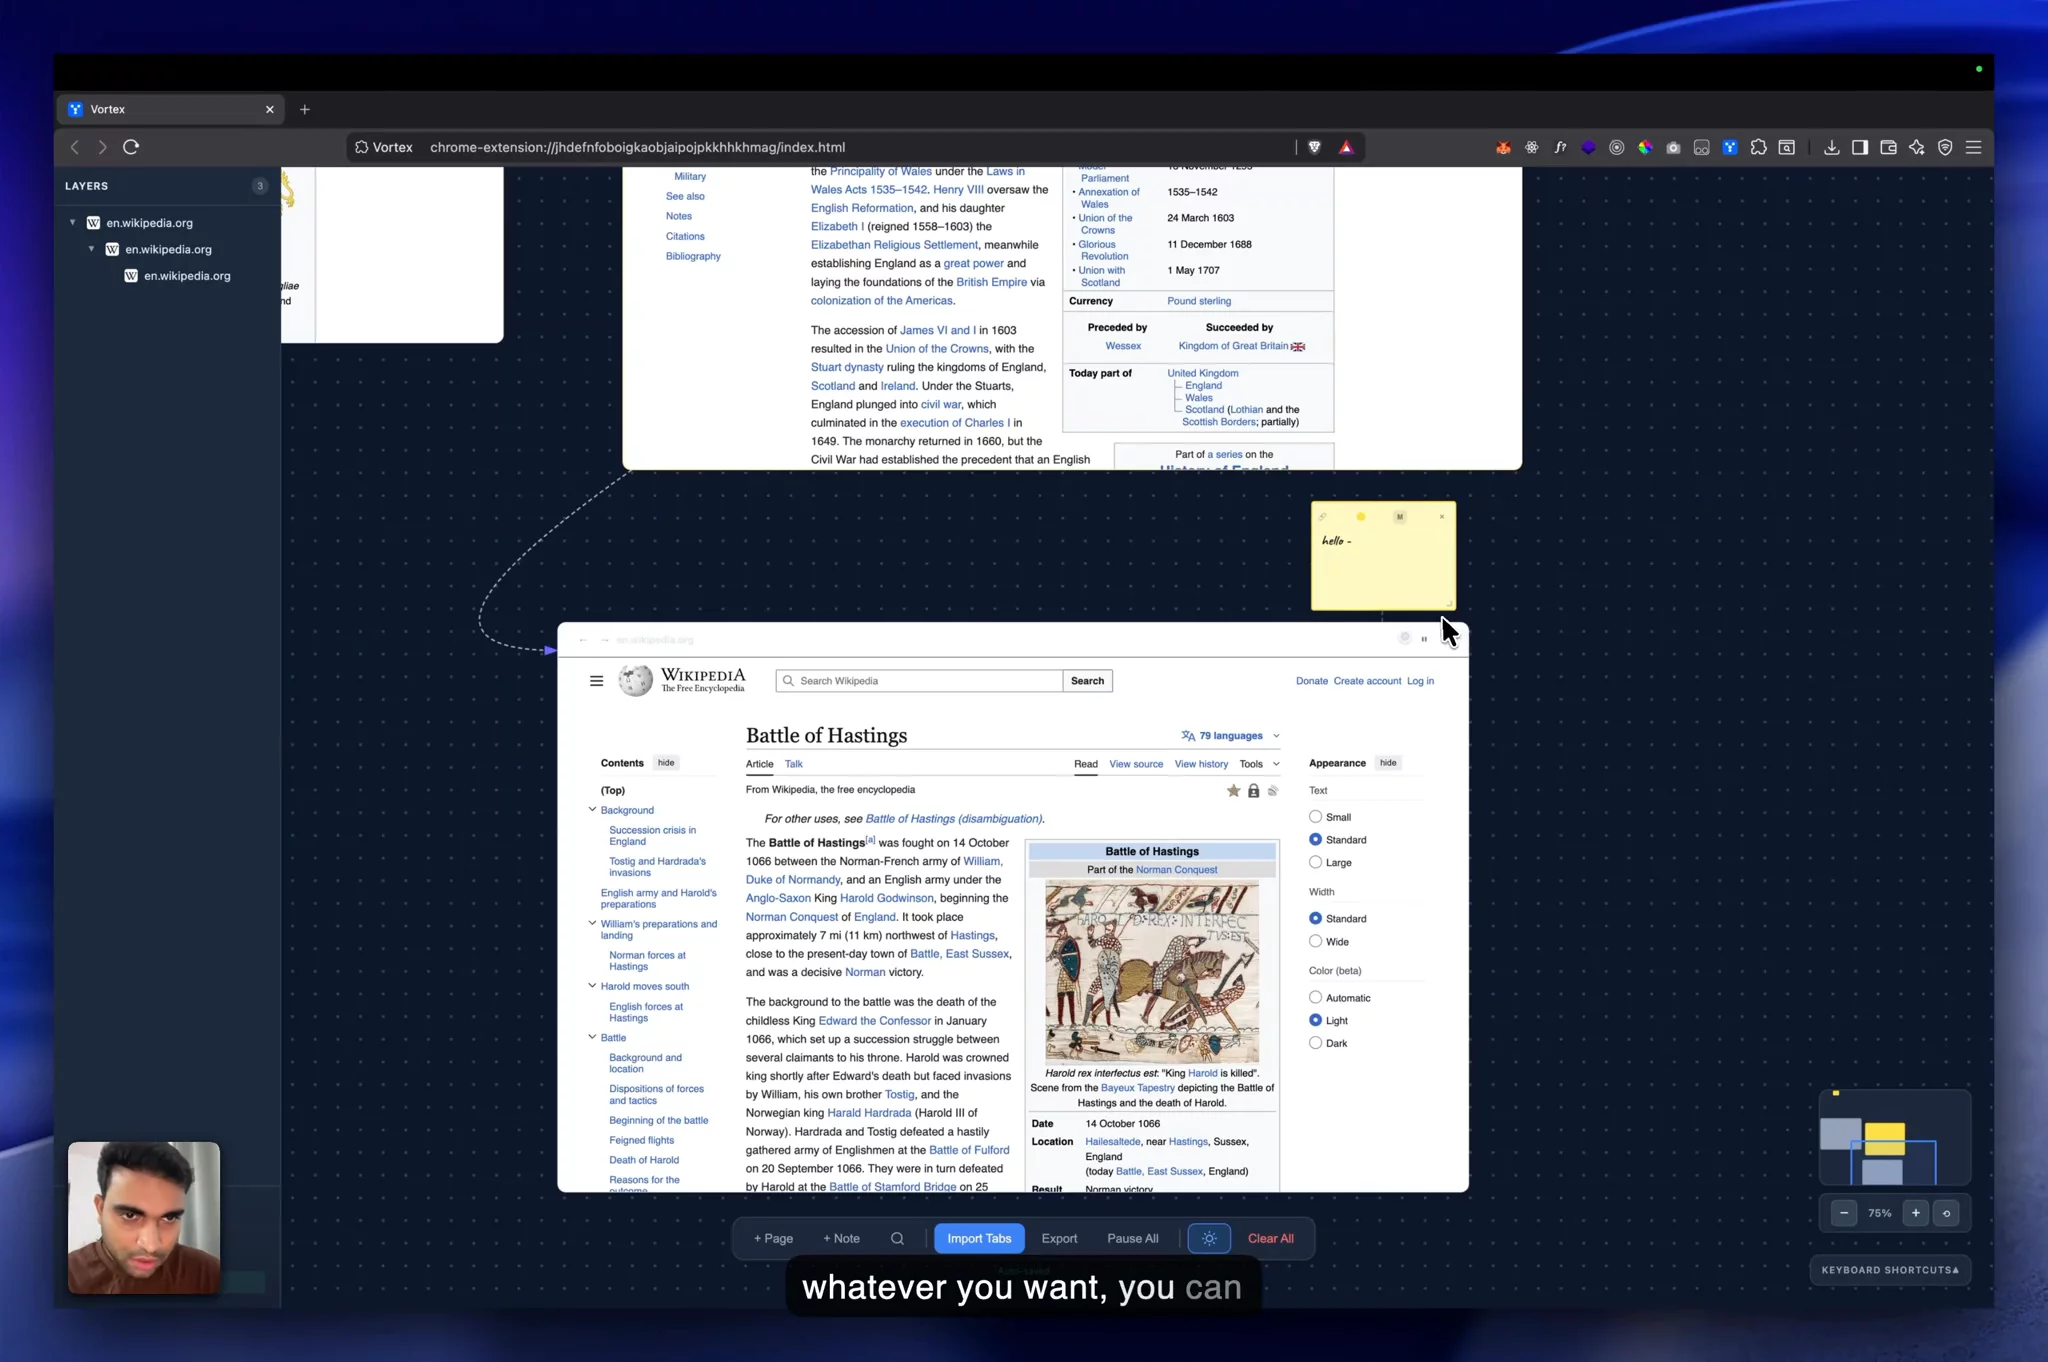Click the Wikipedia globe logo
The height and width of the screenshot is (1362, 2048).
click(x=635, y=681)
